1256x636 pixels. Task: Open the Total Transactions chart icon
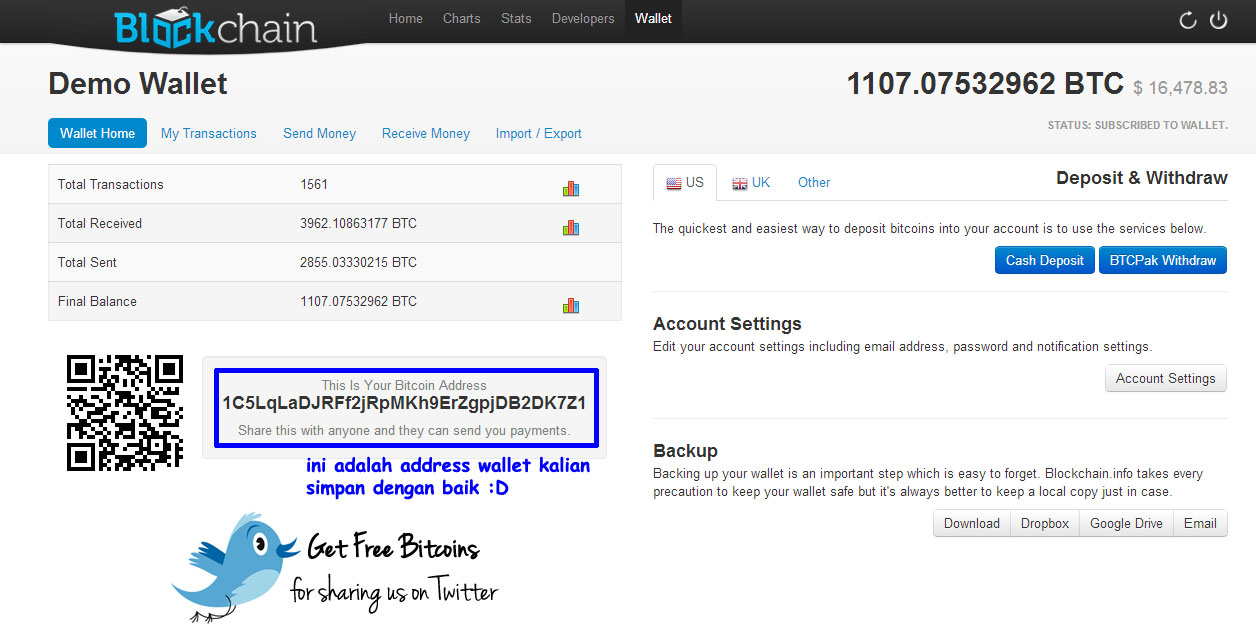(571, 188)
